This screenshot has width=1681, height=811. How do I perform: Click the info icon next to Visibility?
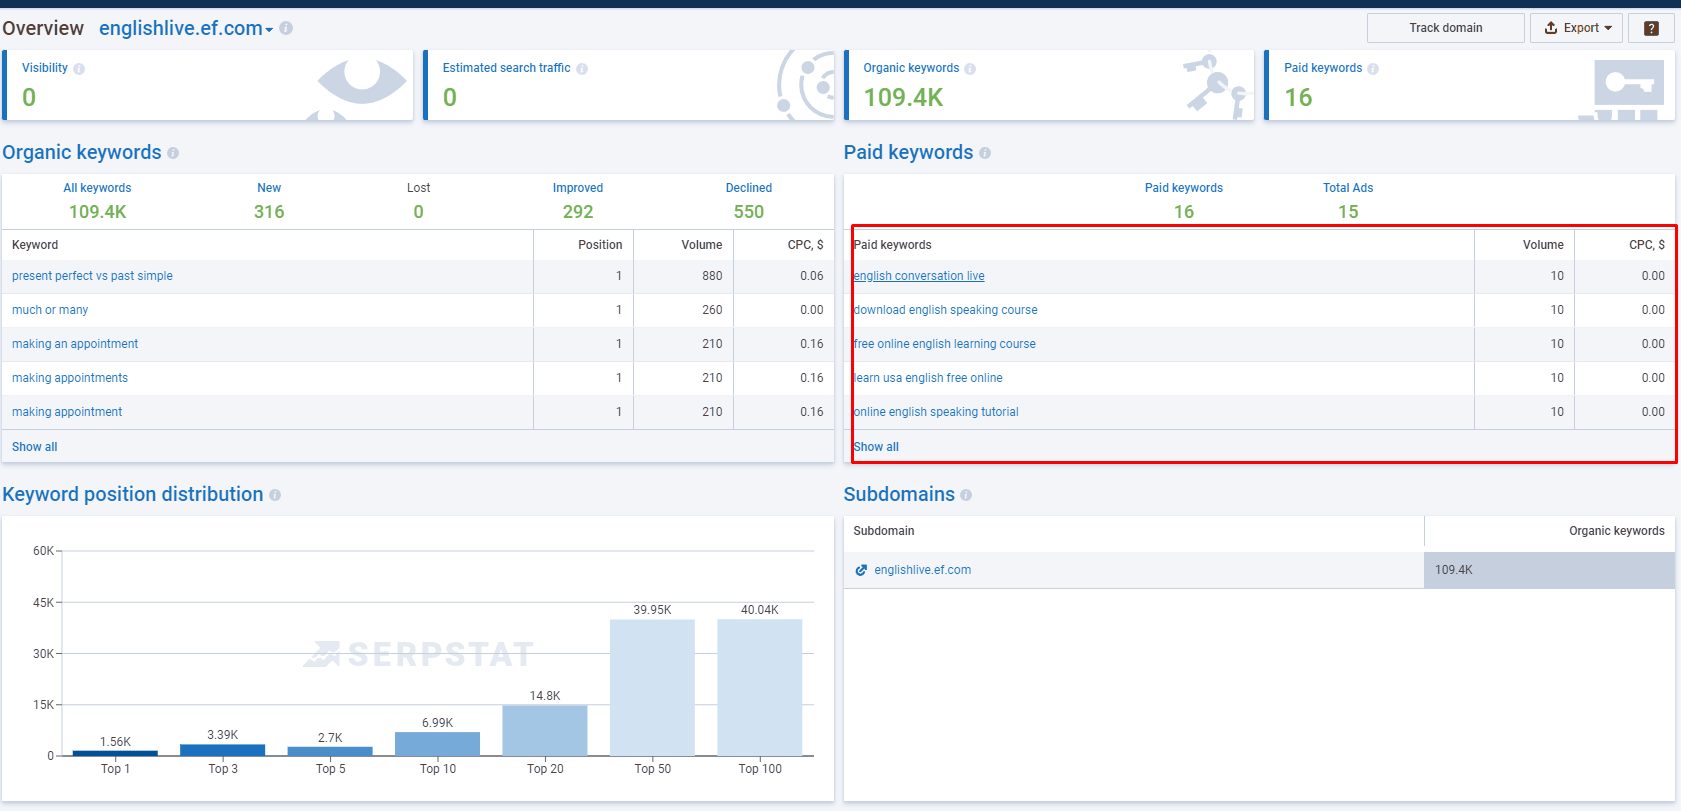coord(79,69)
